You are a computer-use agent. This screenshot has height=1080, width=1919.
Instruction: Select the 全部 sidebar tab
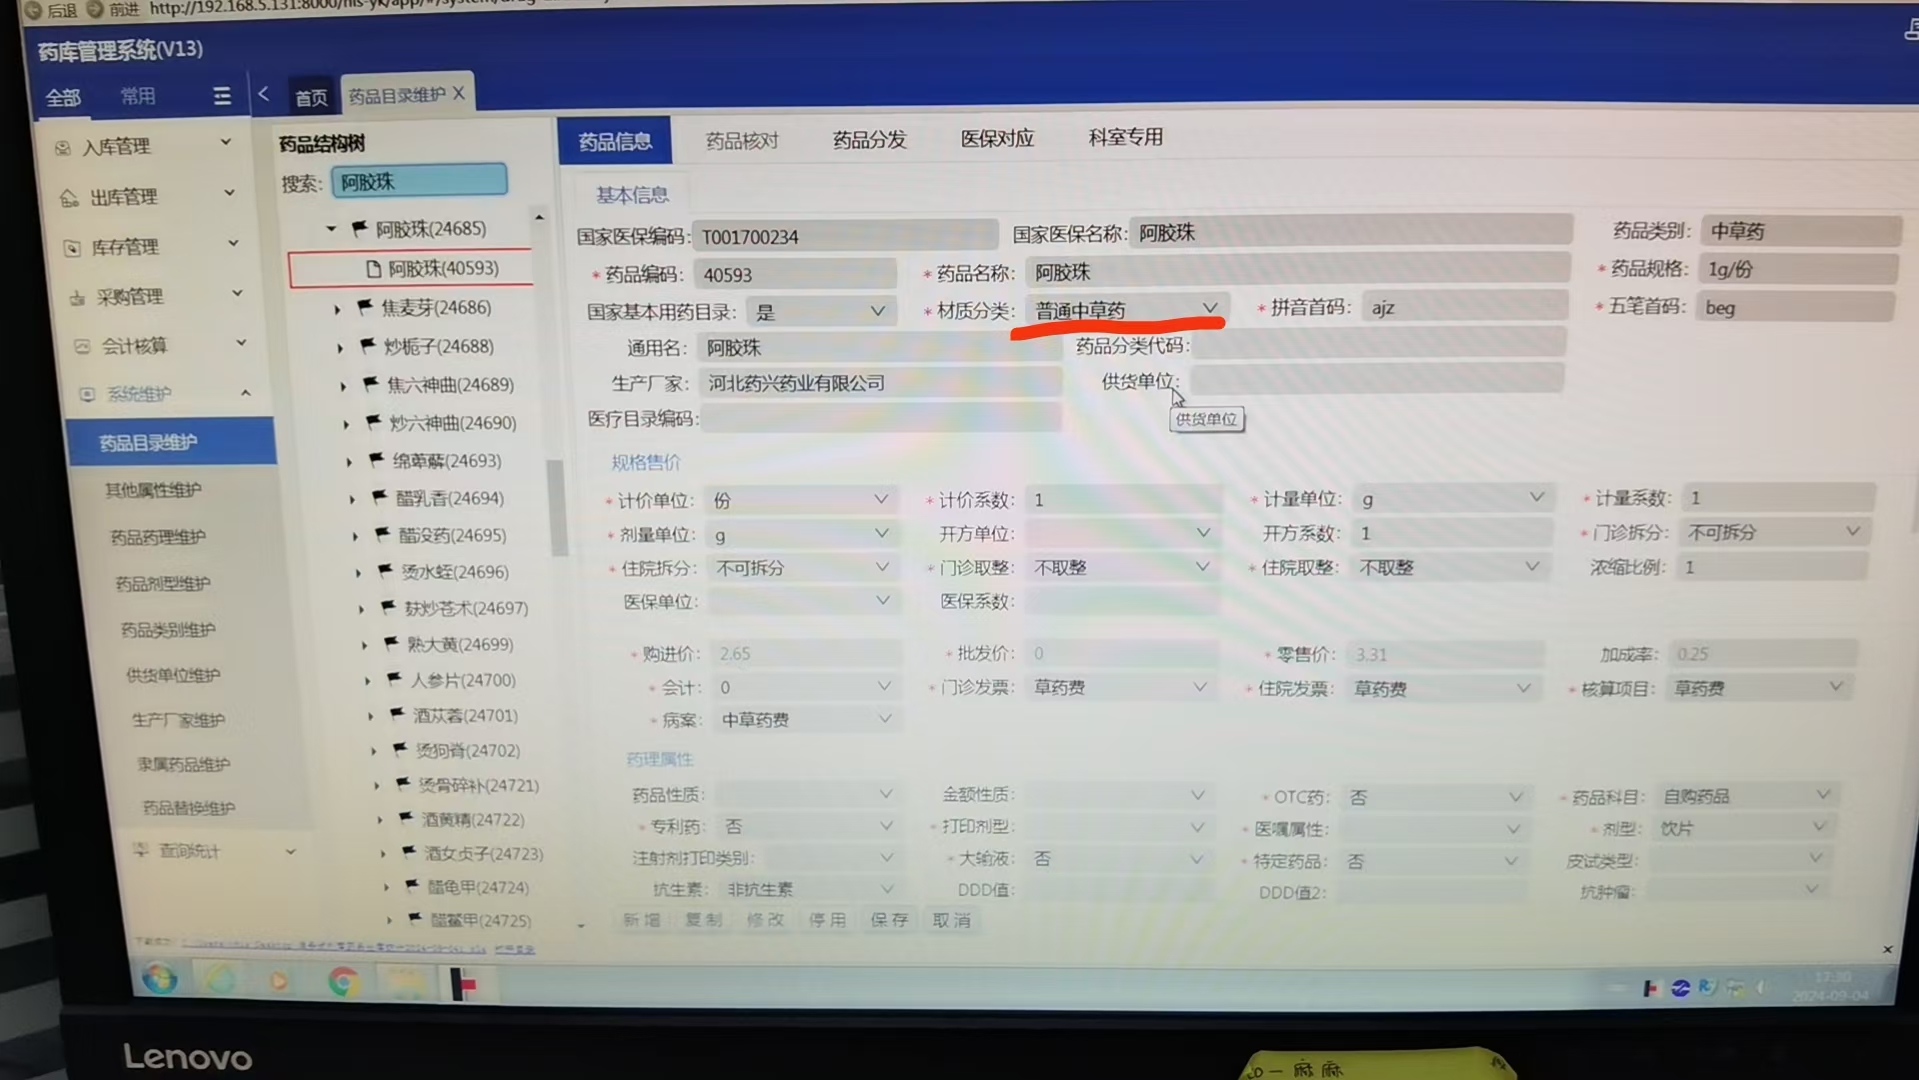63,97
